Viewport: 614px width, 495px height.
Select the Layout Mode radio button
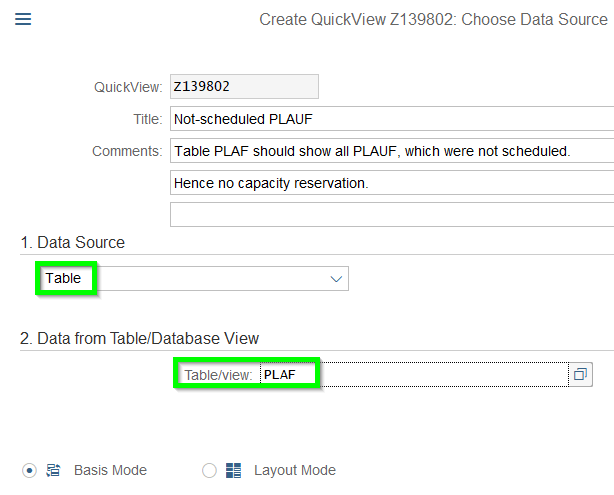point(209,470)
